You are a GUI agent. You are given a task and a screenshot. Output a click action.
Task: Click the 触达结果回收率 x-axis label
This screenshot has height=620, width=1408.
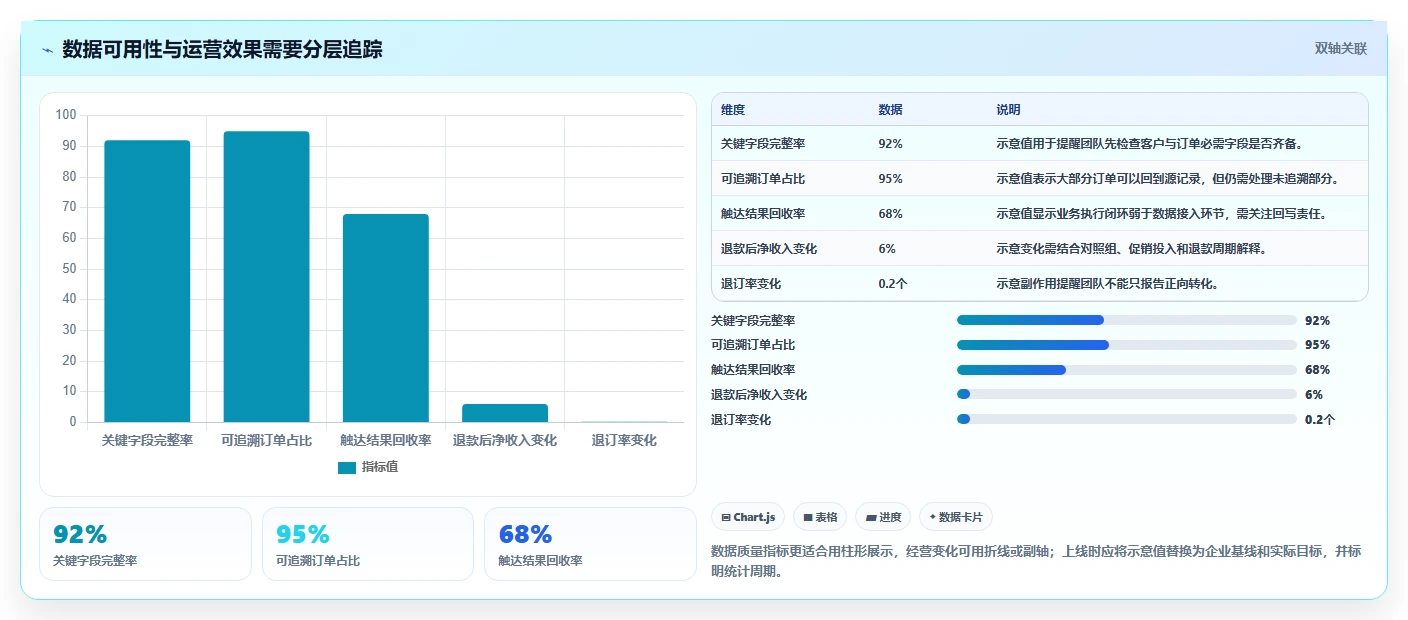pos(385,440)
